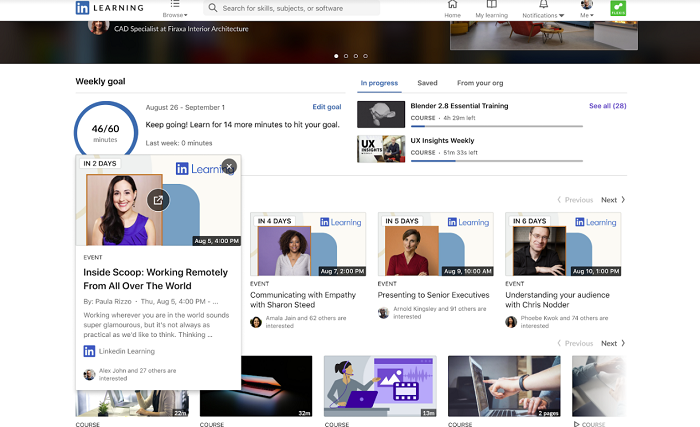Focus the skills search field

(292, 8)
